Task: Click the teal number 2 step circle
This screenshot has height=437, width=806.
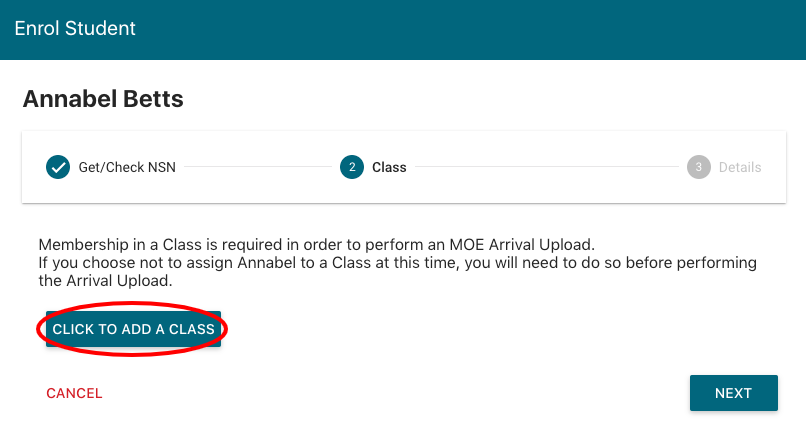Action: click(351, 167)
